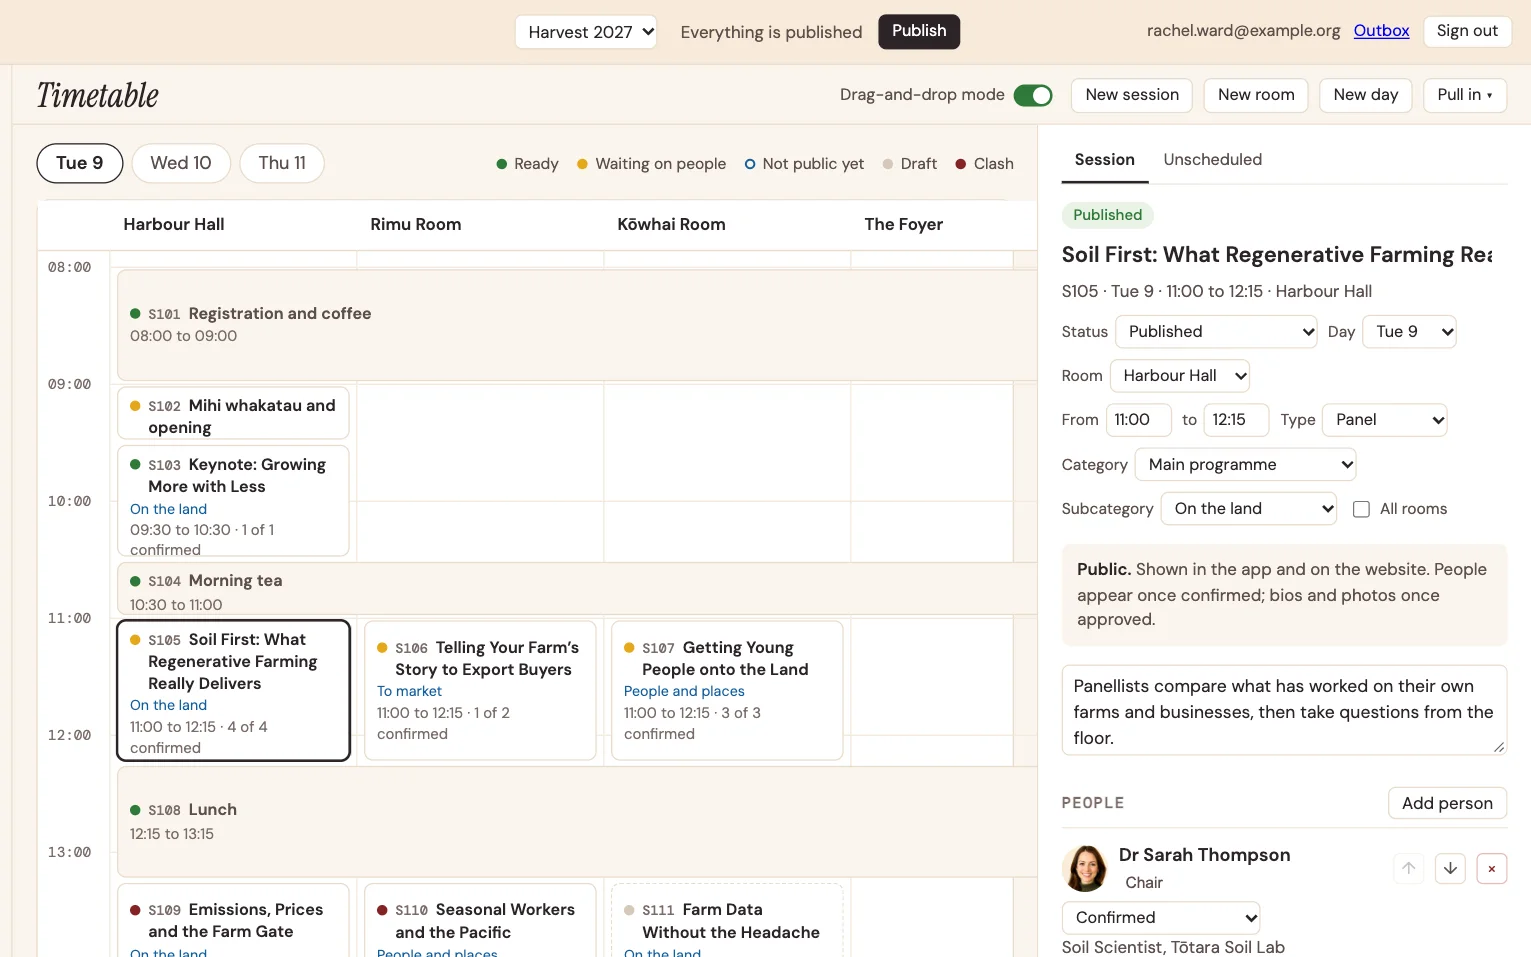Click Dr Sarah Thompson's avatar photo
This screenshot has width=1531, height=957.
tap(1085, 868)
